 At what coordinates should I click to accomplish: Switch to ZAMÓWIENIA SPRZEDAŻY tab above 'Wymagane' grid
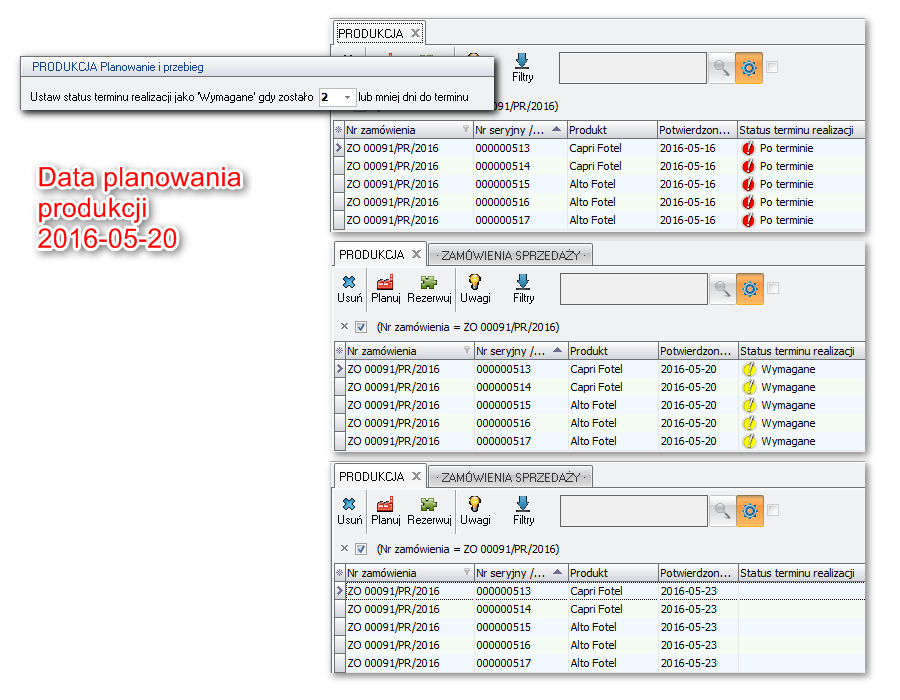pos(511,255)
